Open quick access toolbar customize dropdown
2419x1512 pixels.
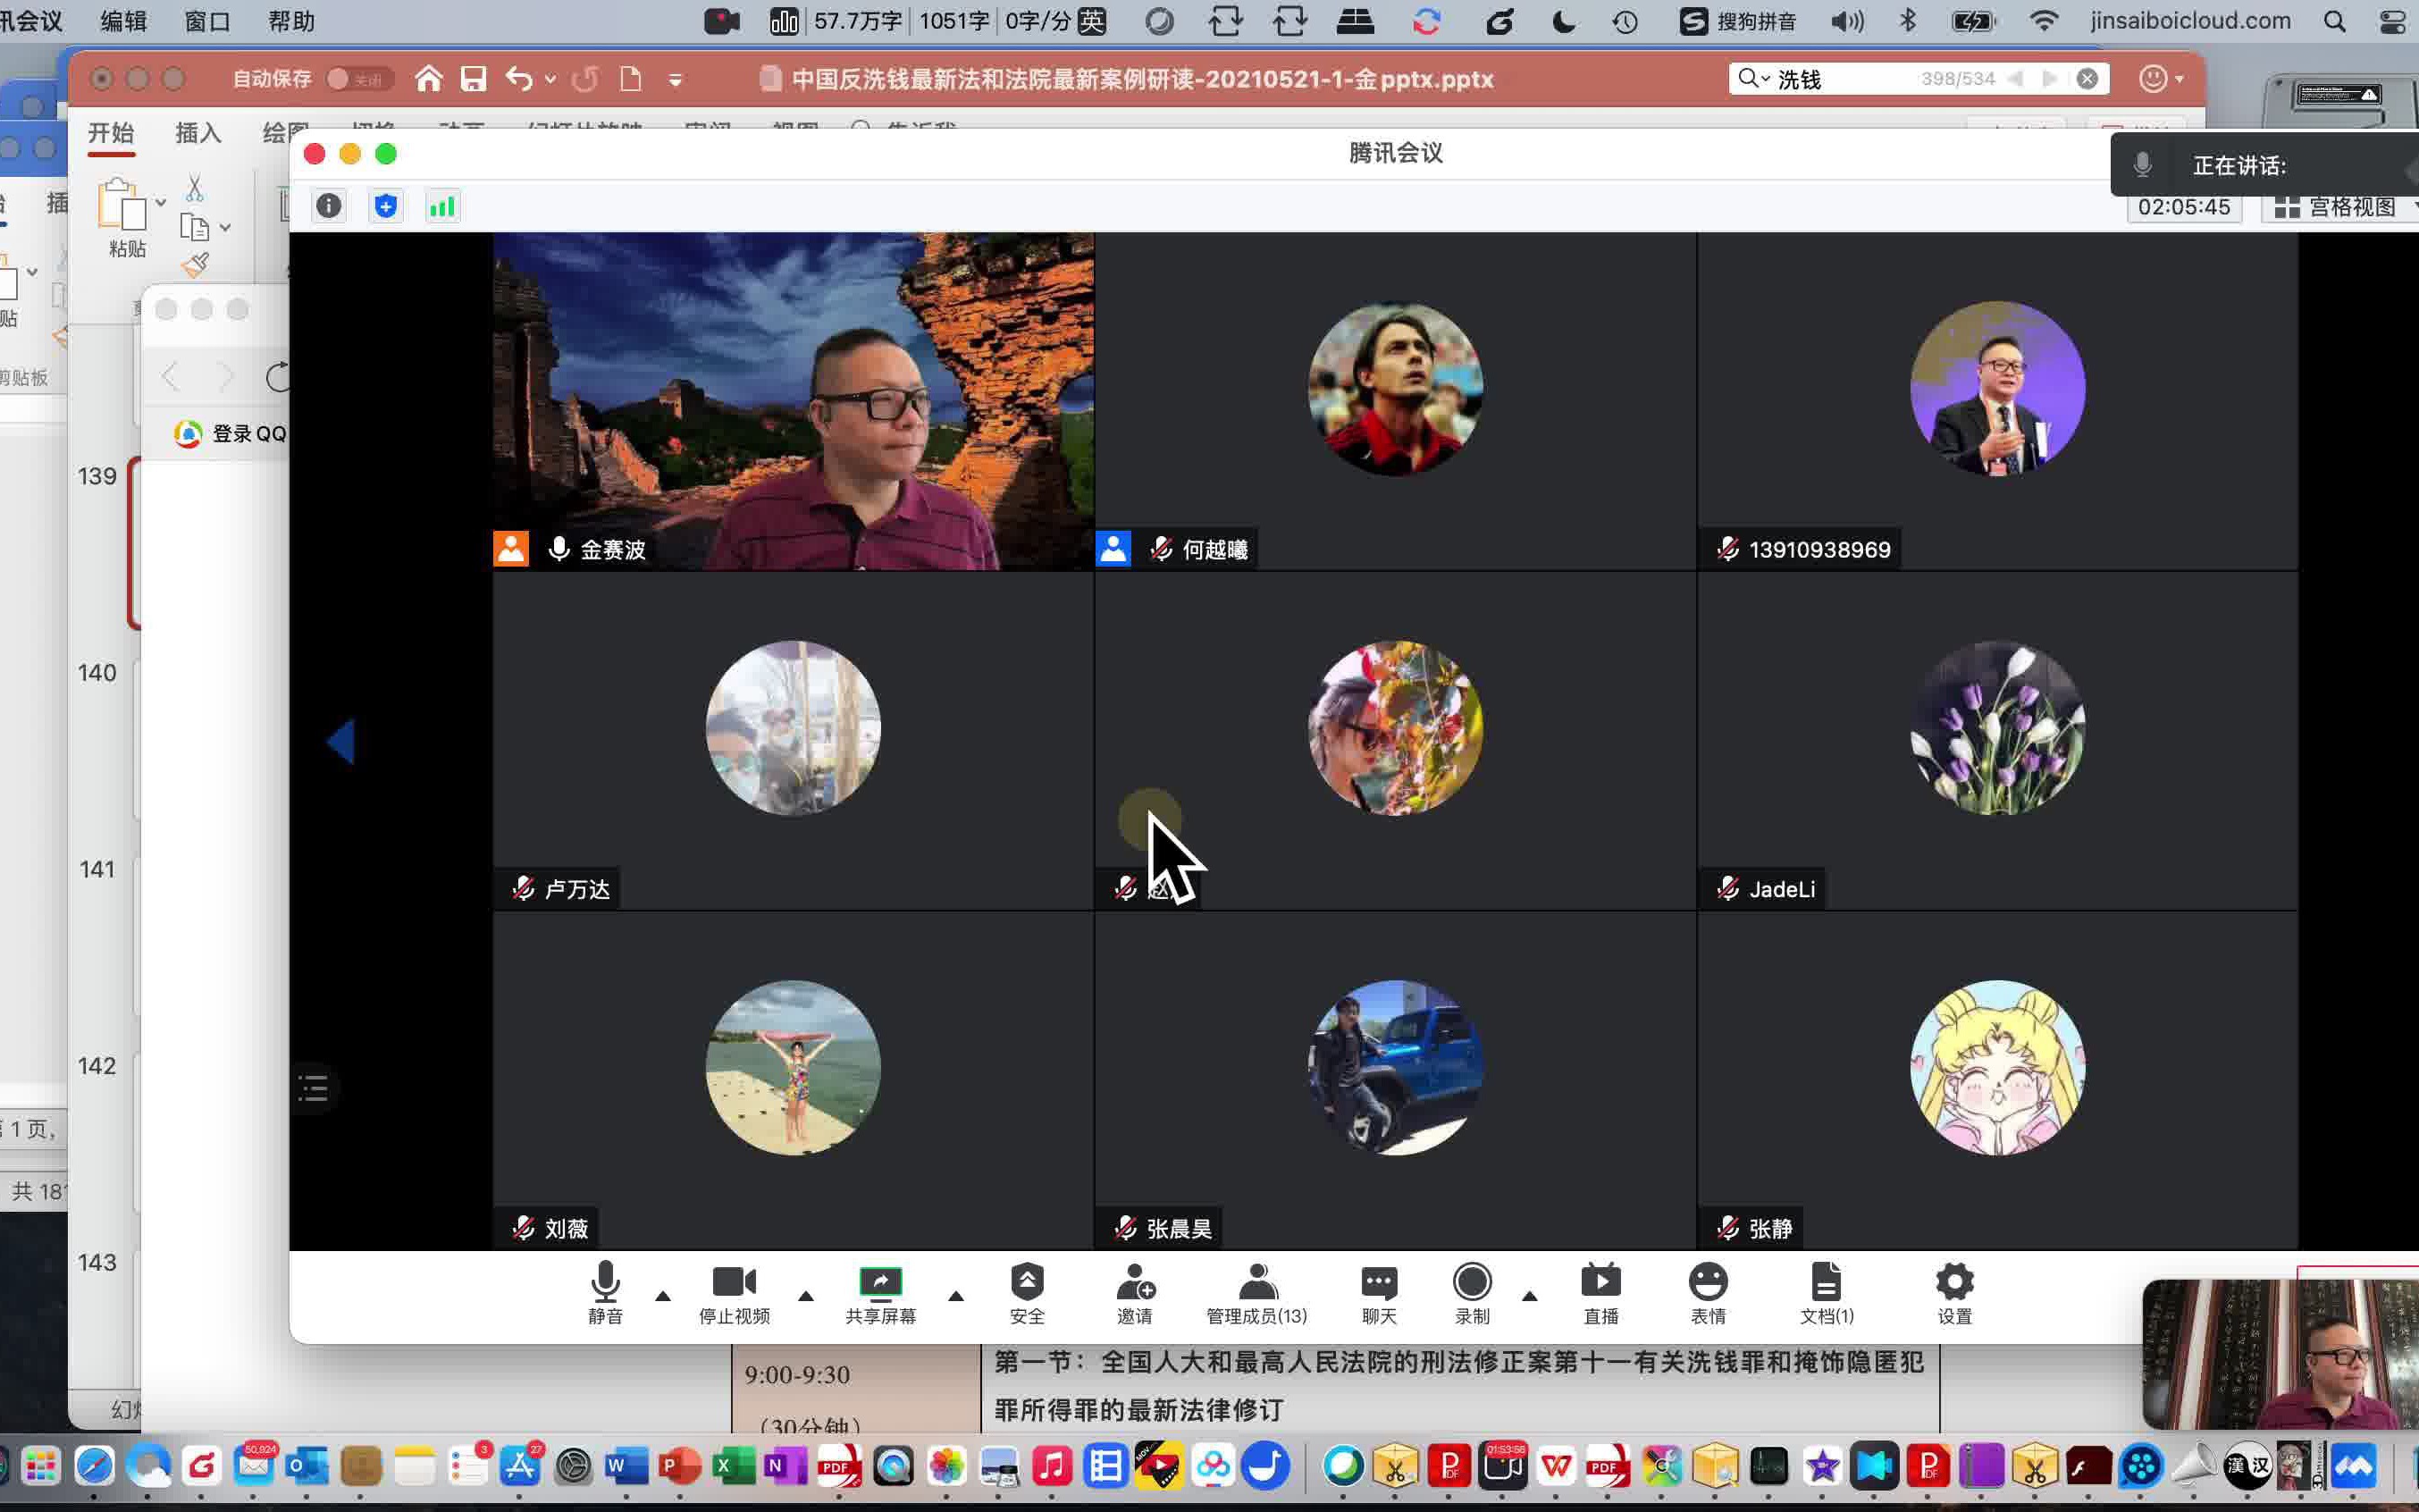pyautogui.click(x=676, y=80)
